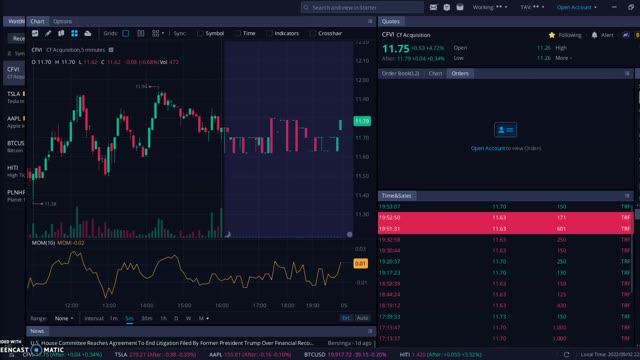Click the shield icon in top bar
The image size is (640, 360).
(x=447, y=7)
